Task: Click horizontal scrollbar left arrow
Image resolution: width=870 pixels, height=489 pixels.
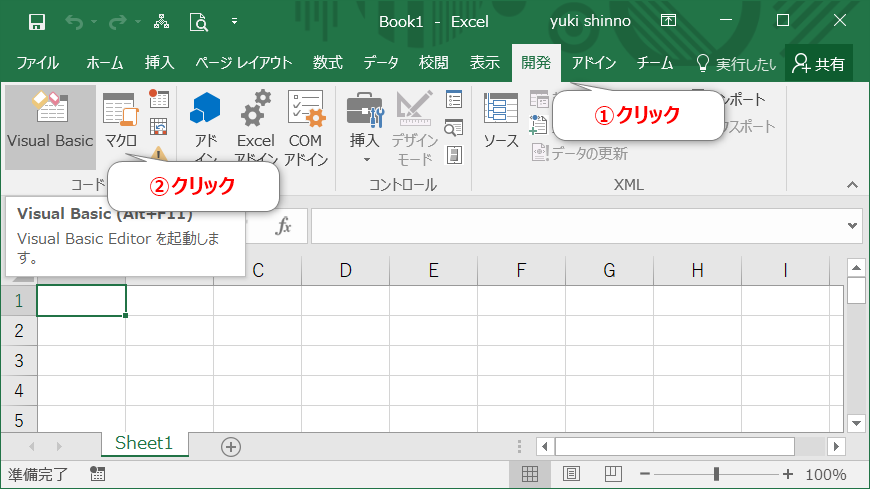Action: click(545, 446)
